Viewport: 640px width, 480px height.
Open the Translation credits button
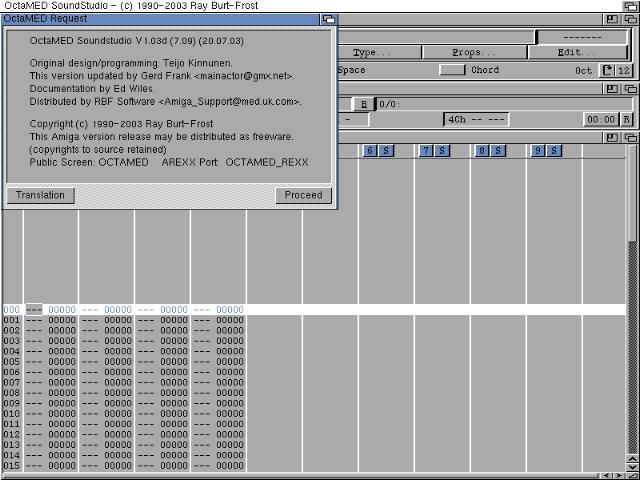(x=40, y=195)
